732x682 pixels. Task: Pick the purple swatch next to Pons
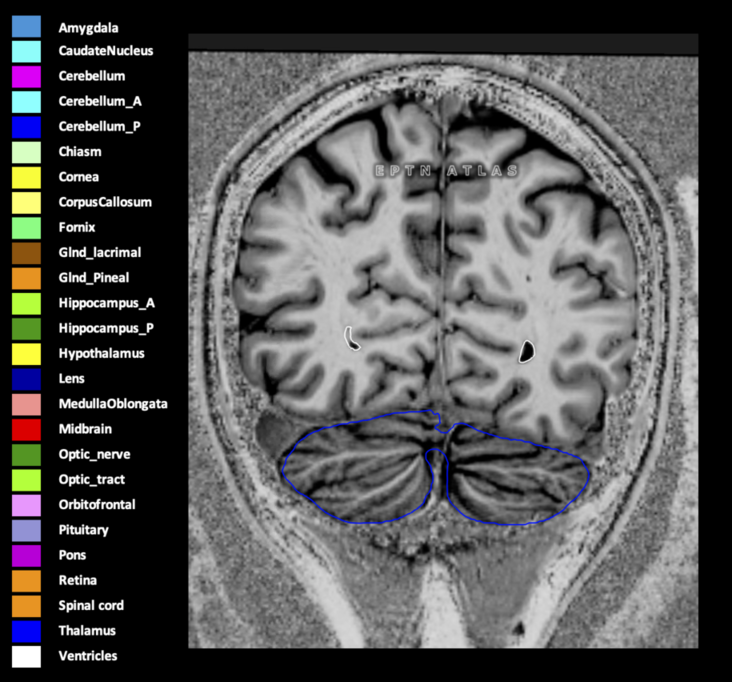(x=26, y=556)
